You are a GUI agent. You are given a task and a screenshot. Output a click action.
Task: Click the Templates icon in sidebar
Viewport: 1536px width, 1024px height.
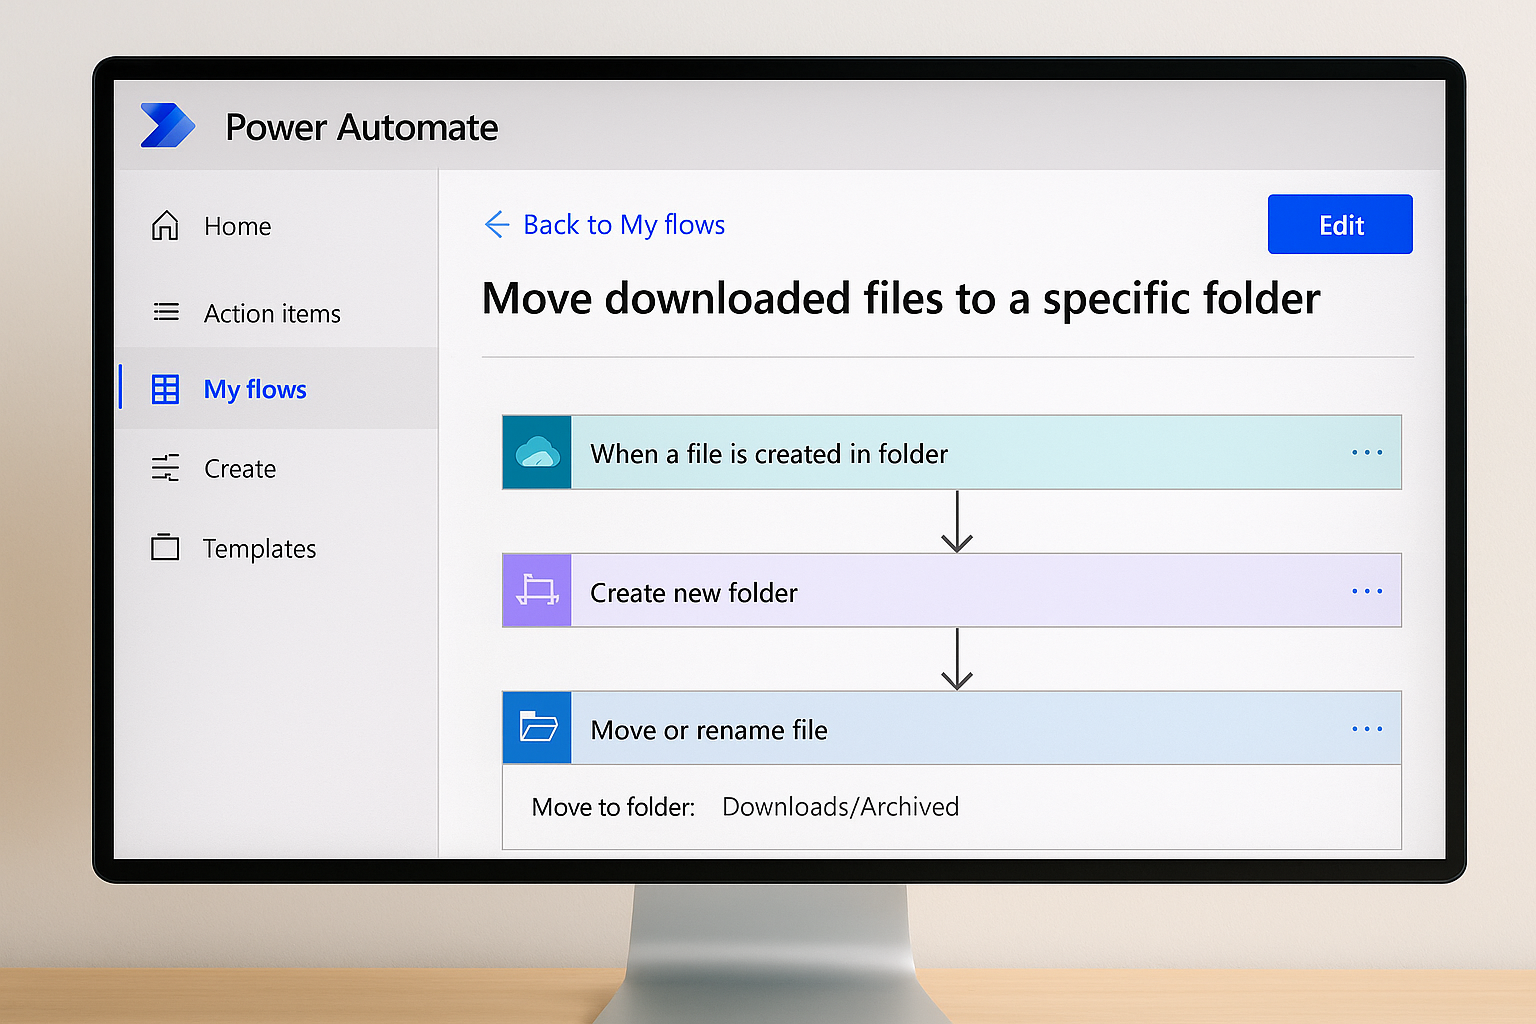[x=165, y=547]
